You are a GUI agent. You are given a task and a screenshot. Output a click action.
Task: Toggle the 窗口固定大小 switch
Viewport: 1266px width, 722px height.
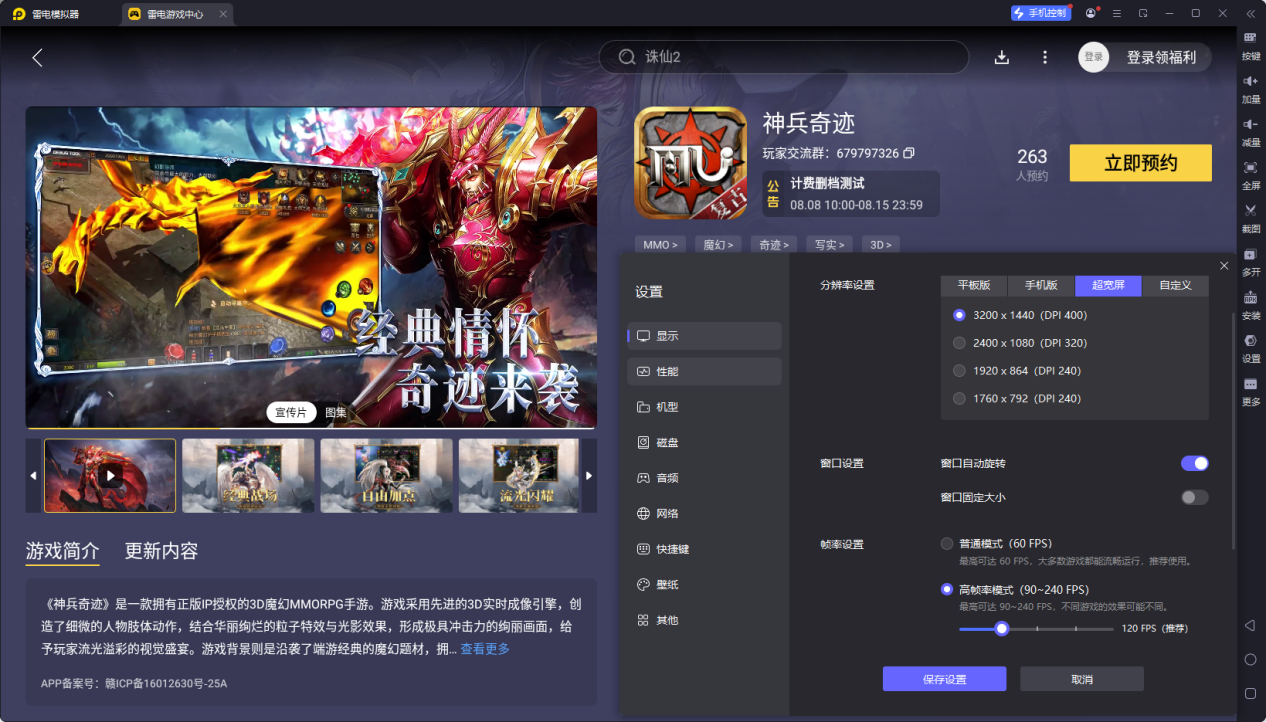[1195, 497]
